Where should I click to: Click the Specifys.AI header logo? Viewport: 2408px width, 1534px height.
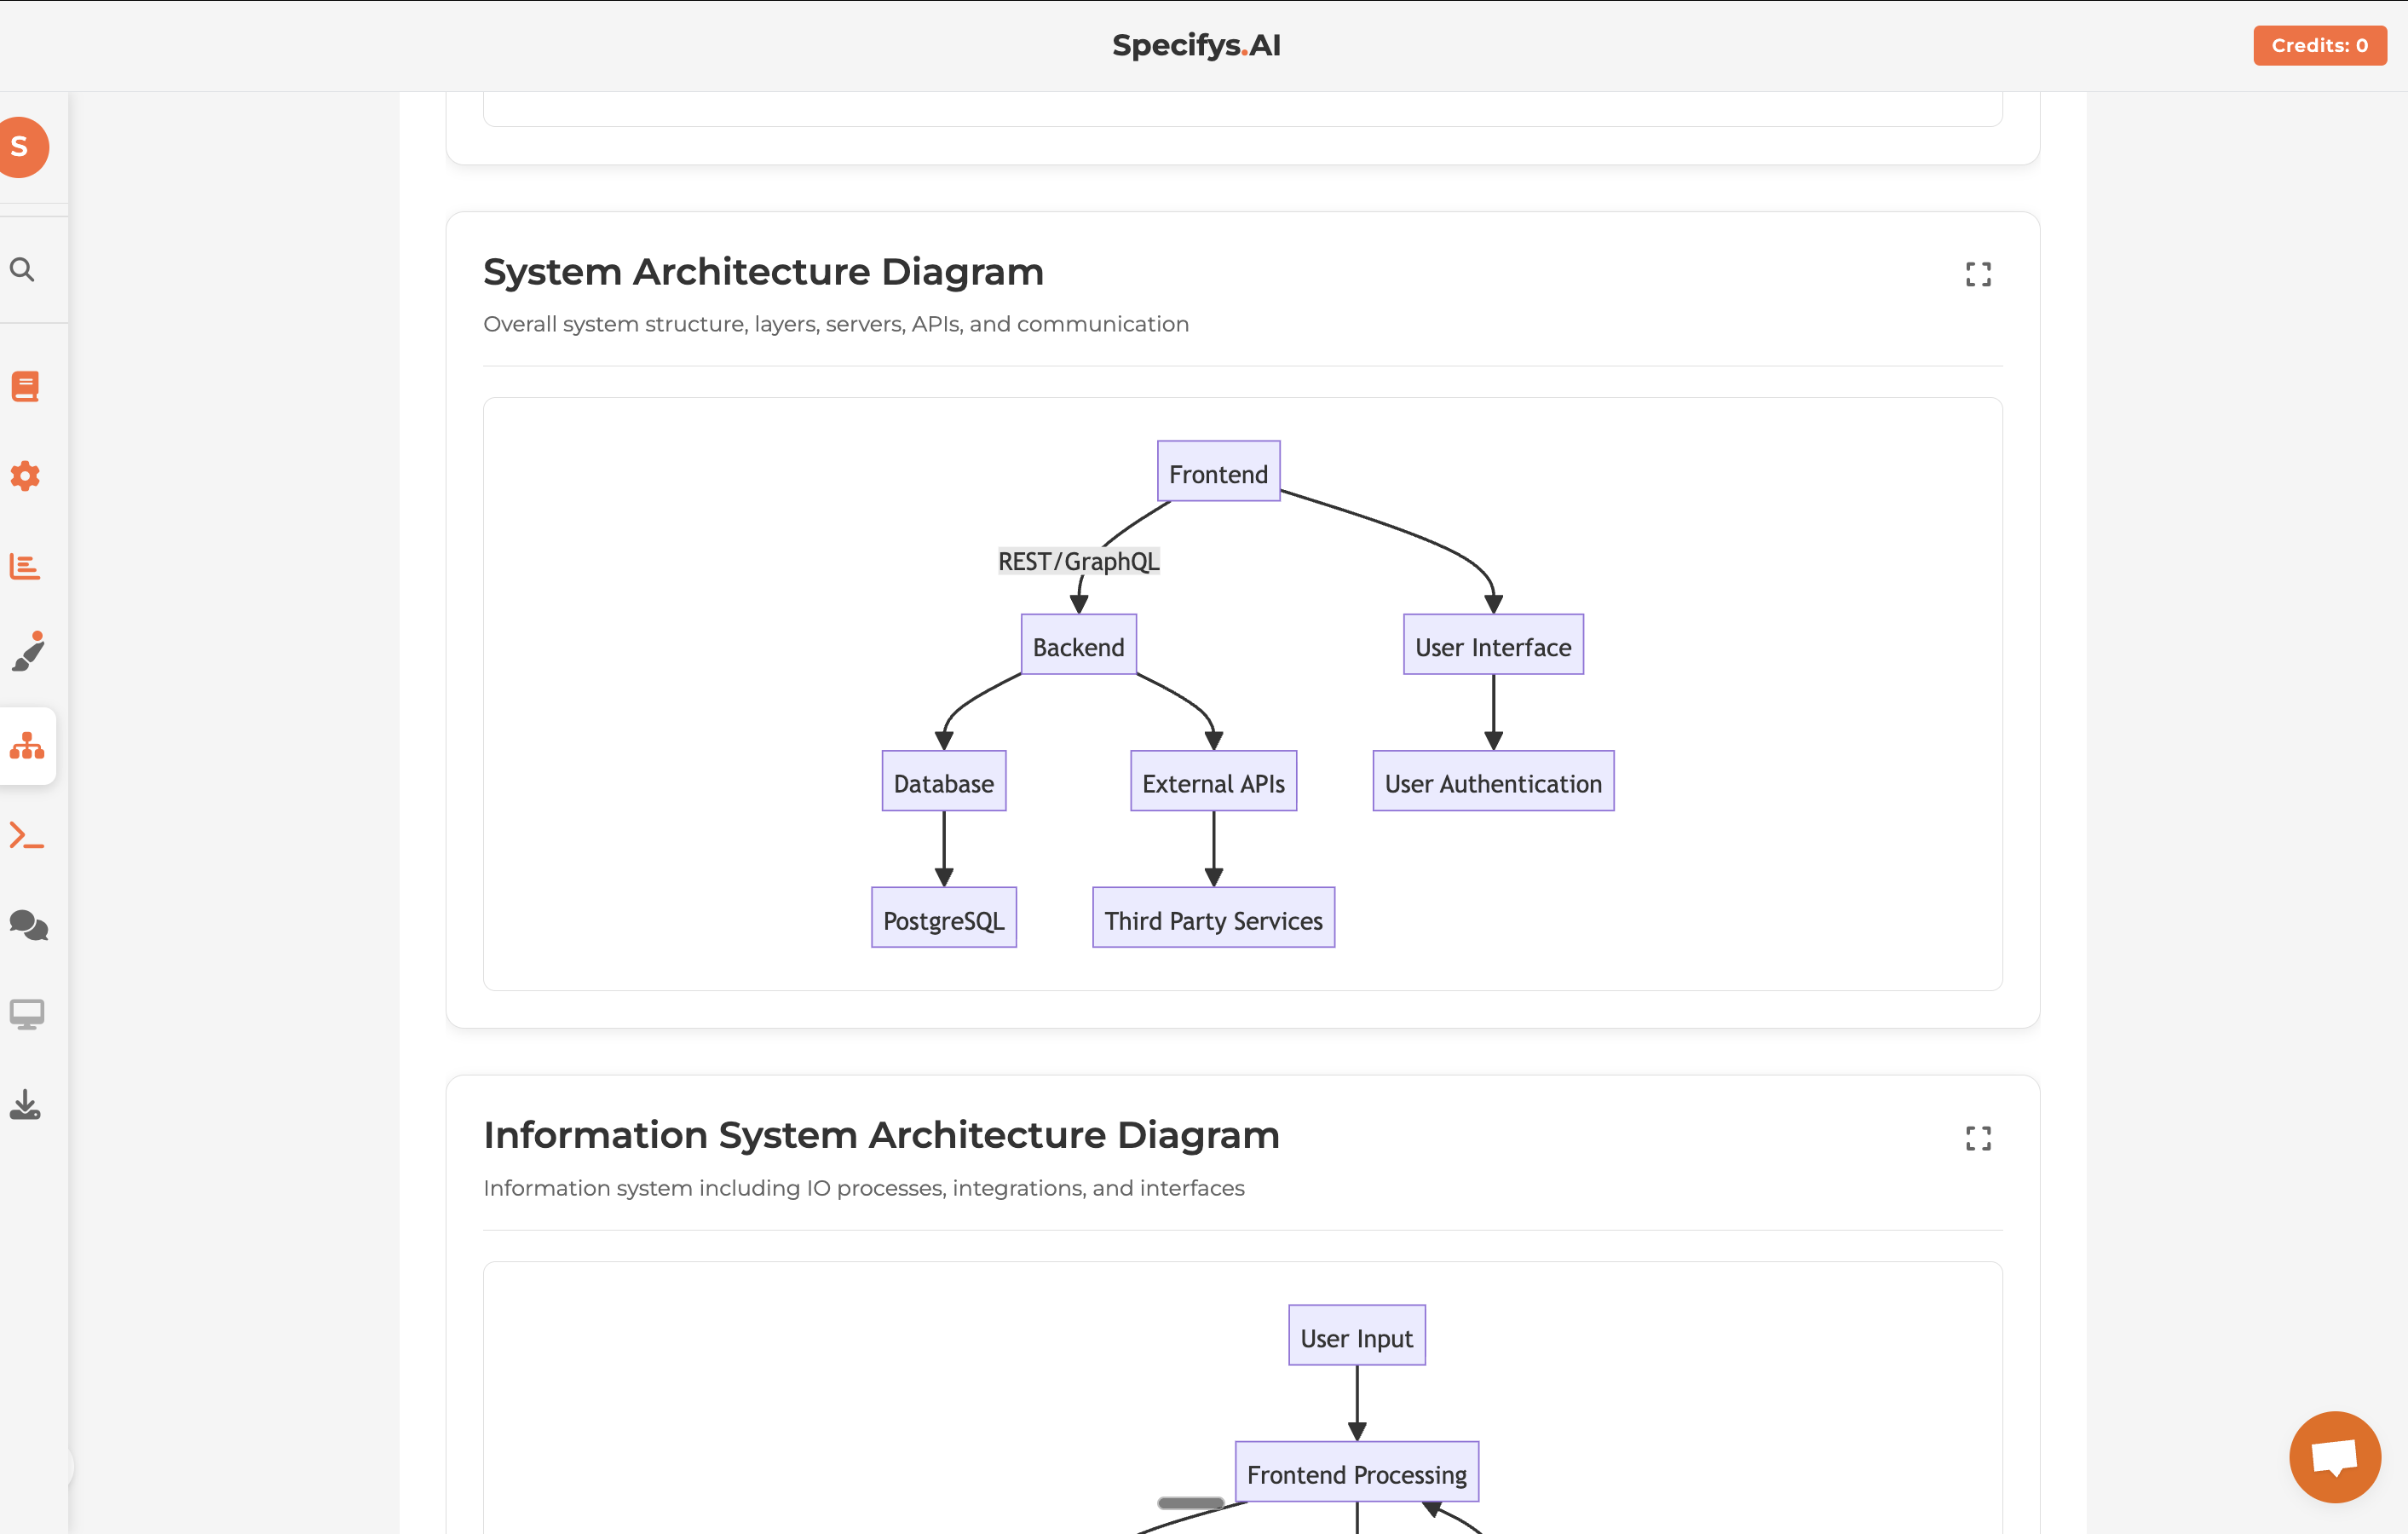click(x=1196, y=44)
